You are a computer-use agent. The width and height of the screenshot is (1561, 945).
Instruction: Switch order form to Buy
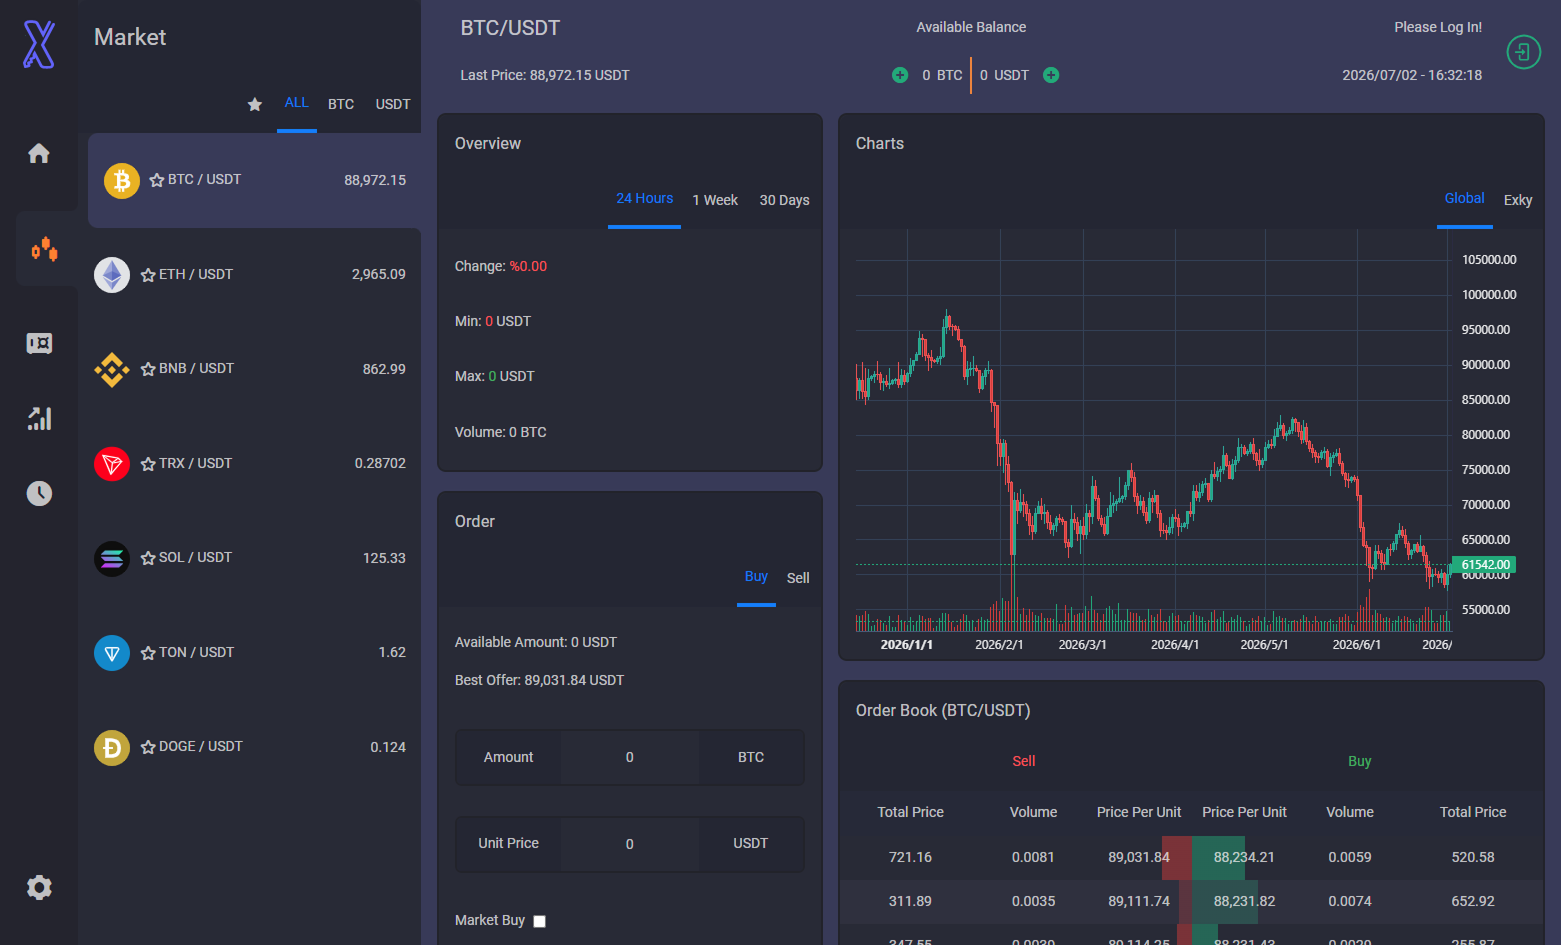756,577
